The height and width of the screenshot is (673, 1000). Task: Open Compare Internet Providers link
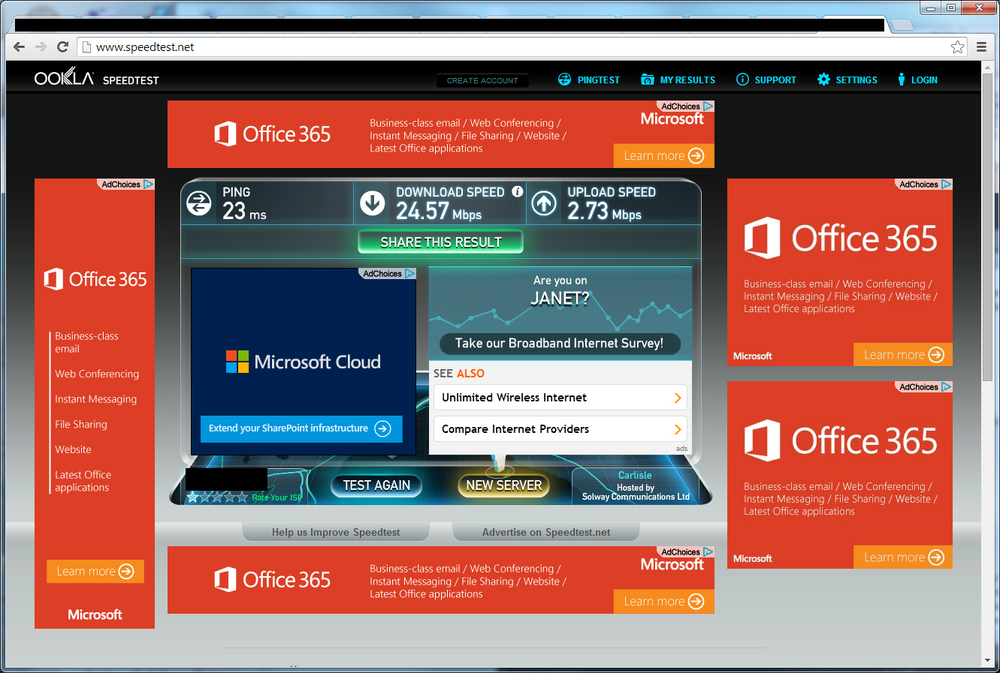[560, 429]
